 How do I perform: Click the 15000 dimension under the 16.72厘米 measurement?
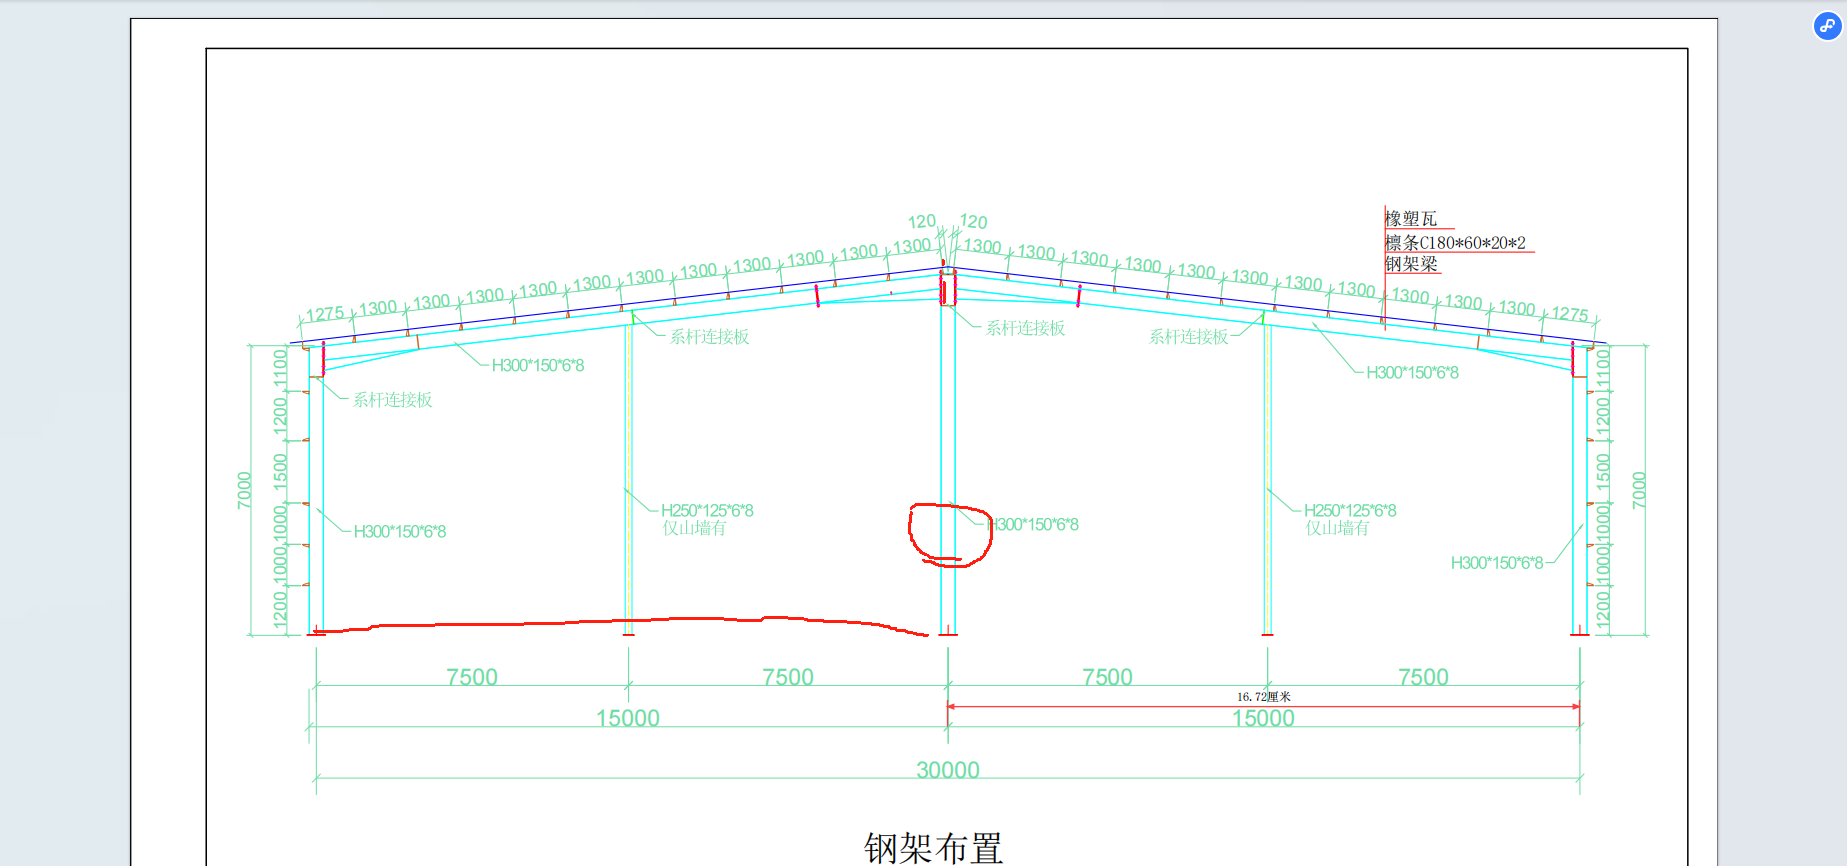1263,718
